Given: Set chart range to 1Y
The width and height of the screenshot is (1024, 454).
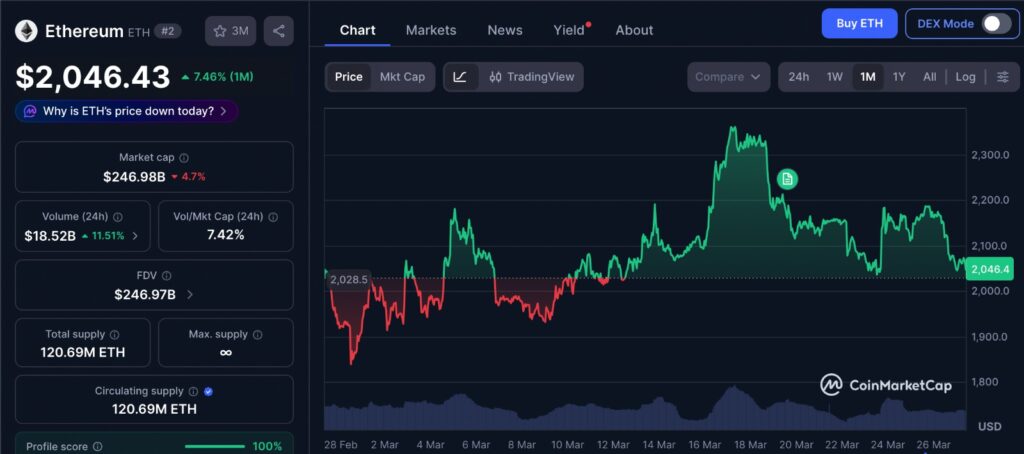Looking at the screenshot, I should click(899, 77).
